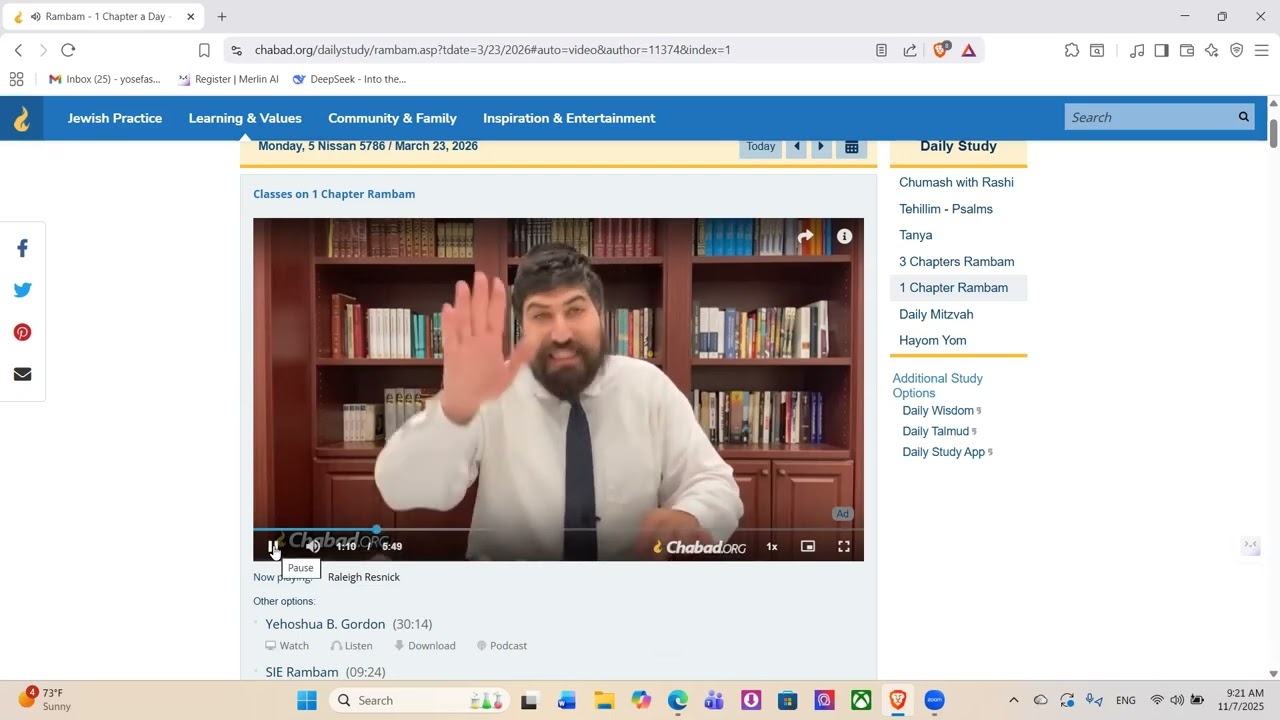Open Daily Study App link
The height and width of the screenshot is (720, 1280).
pos(944,452)
